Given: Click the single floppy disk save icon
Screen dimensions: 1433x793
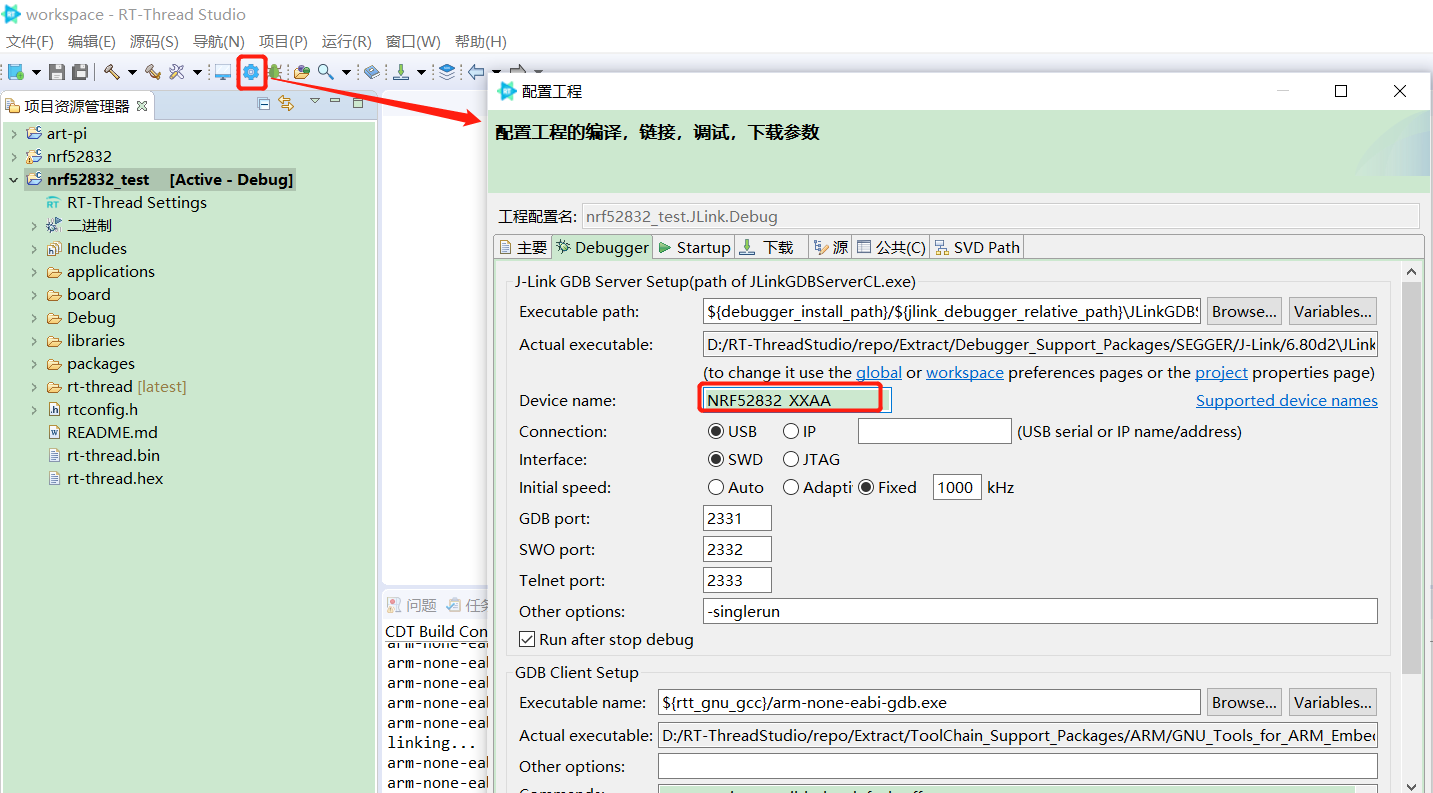Looking at the screenshot, I should (x=57, y=72).
